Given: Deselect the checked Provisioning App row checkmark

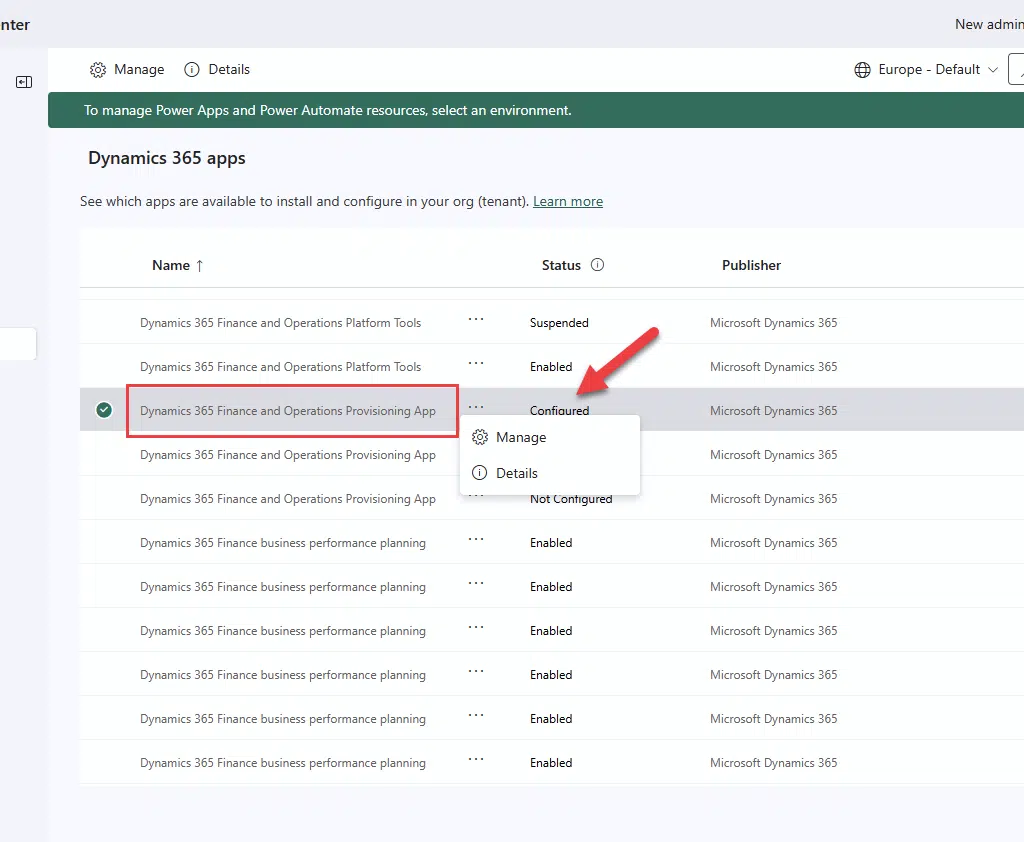Looking at the screenshot, I should coord(104,410).
